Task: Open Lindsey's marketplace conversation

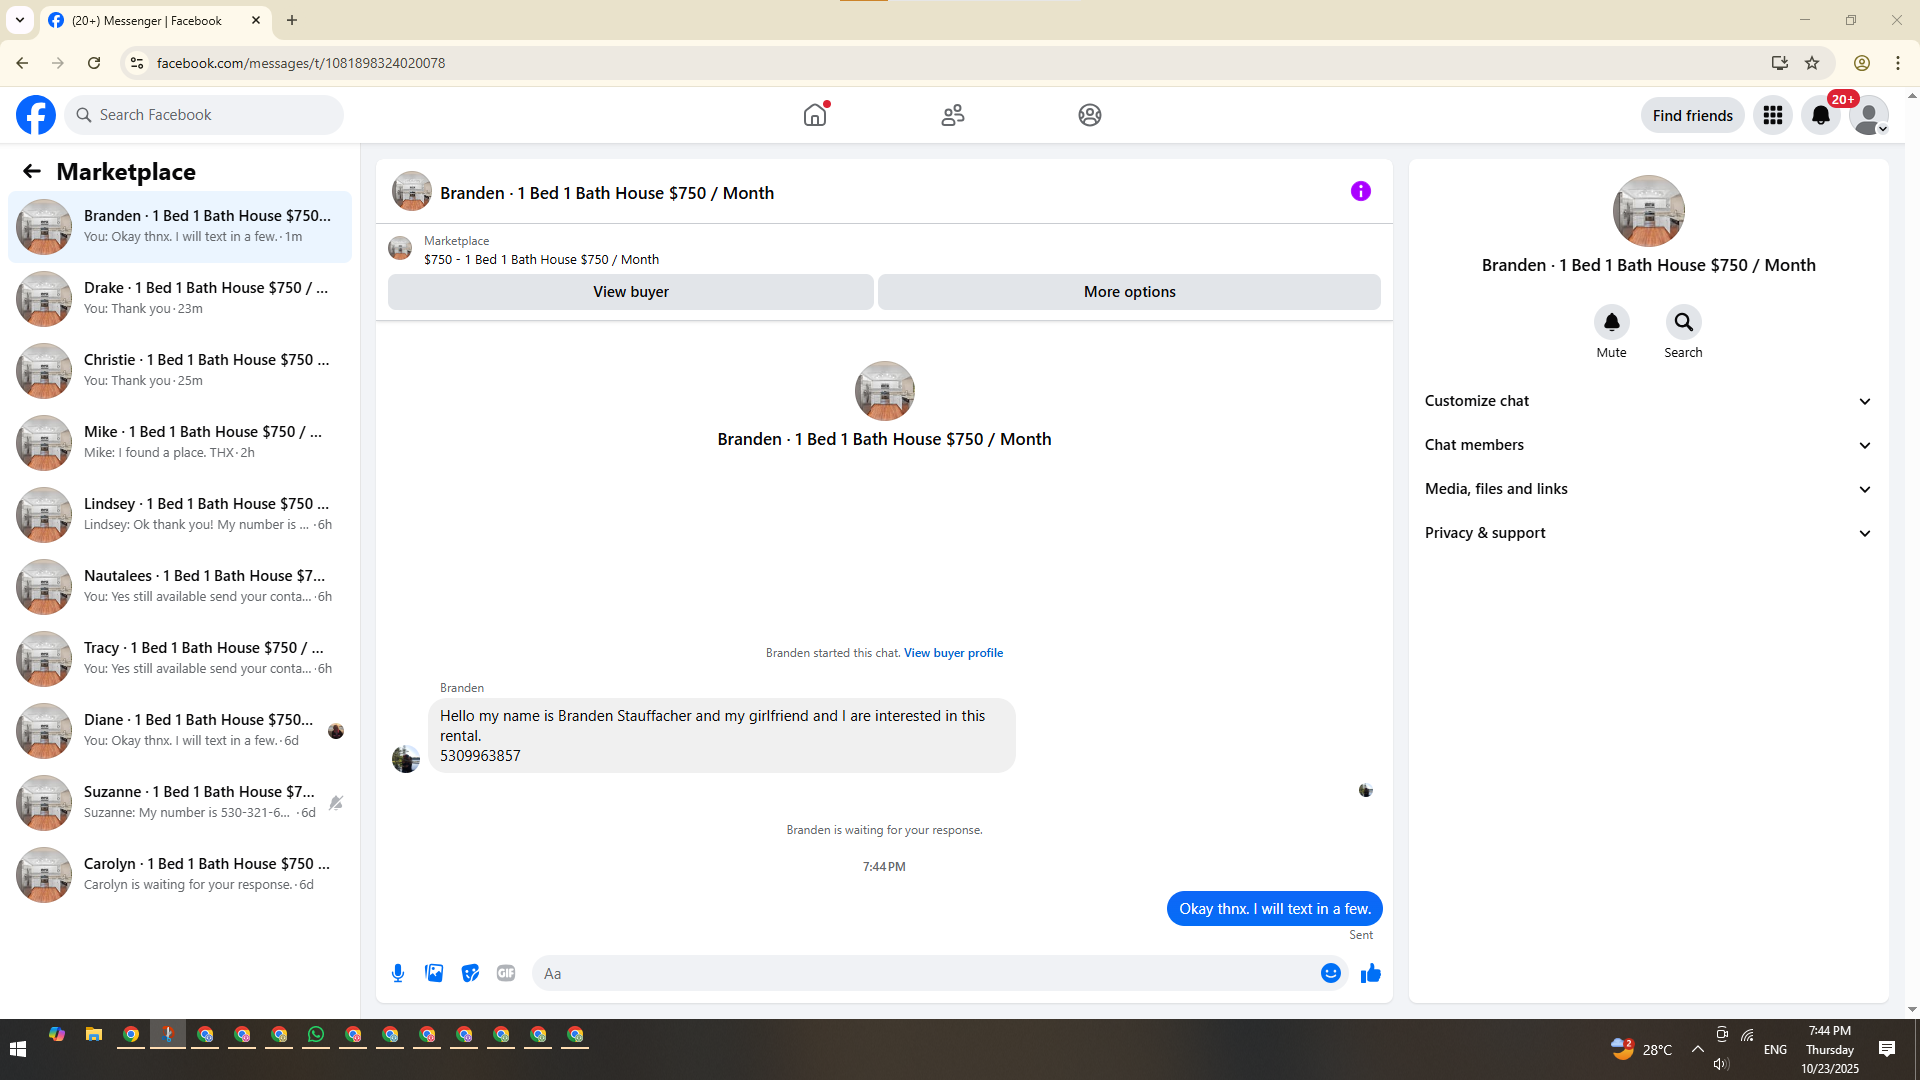Action: click(180, 514)
